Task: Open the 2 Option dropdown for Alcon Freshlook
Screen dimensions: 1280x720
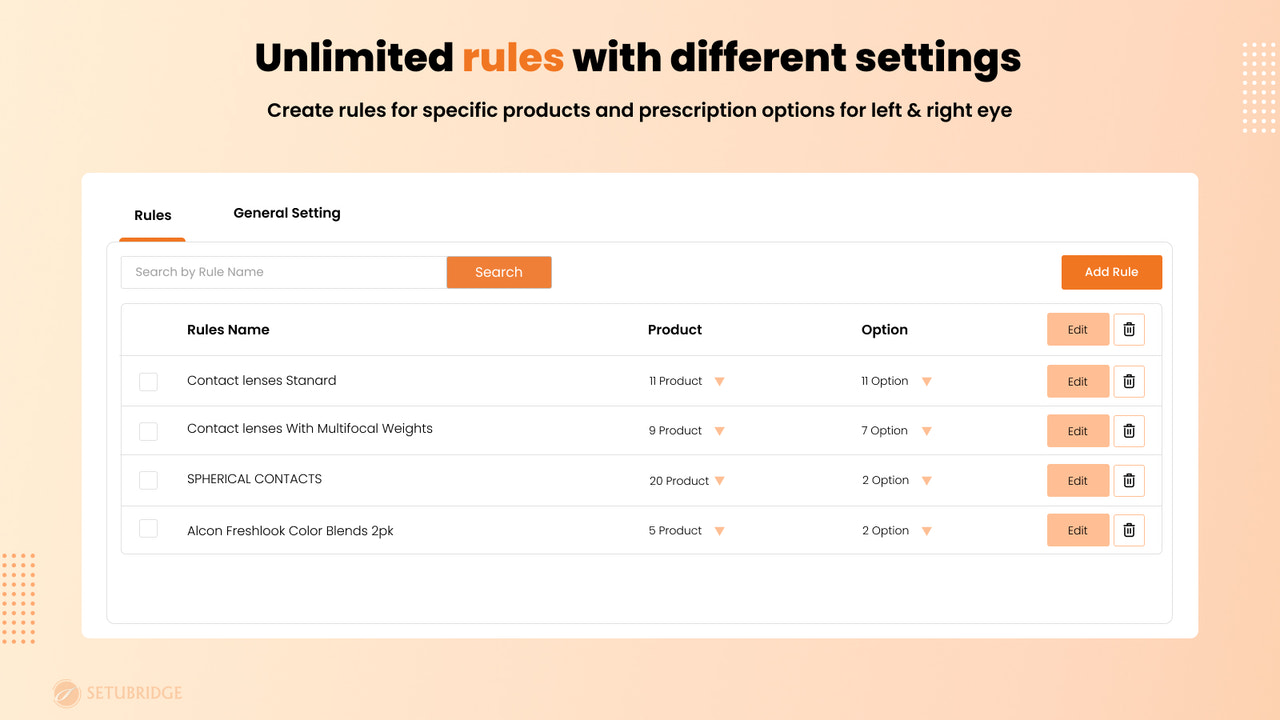Action: (x=926, y=530)
